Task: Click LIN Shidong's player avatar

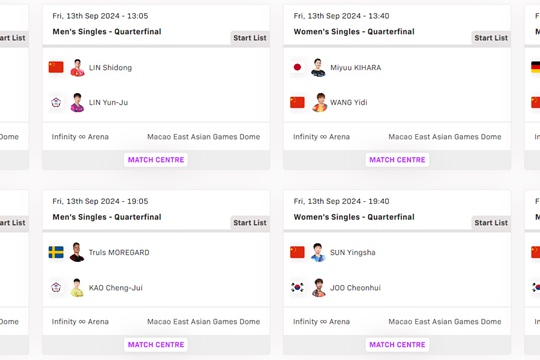Action: click(x=77, y=68)
